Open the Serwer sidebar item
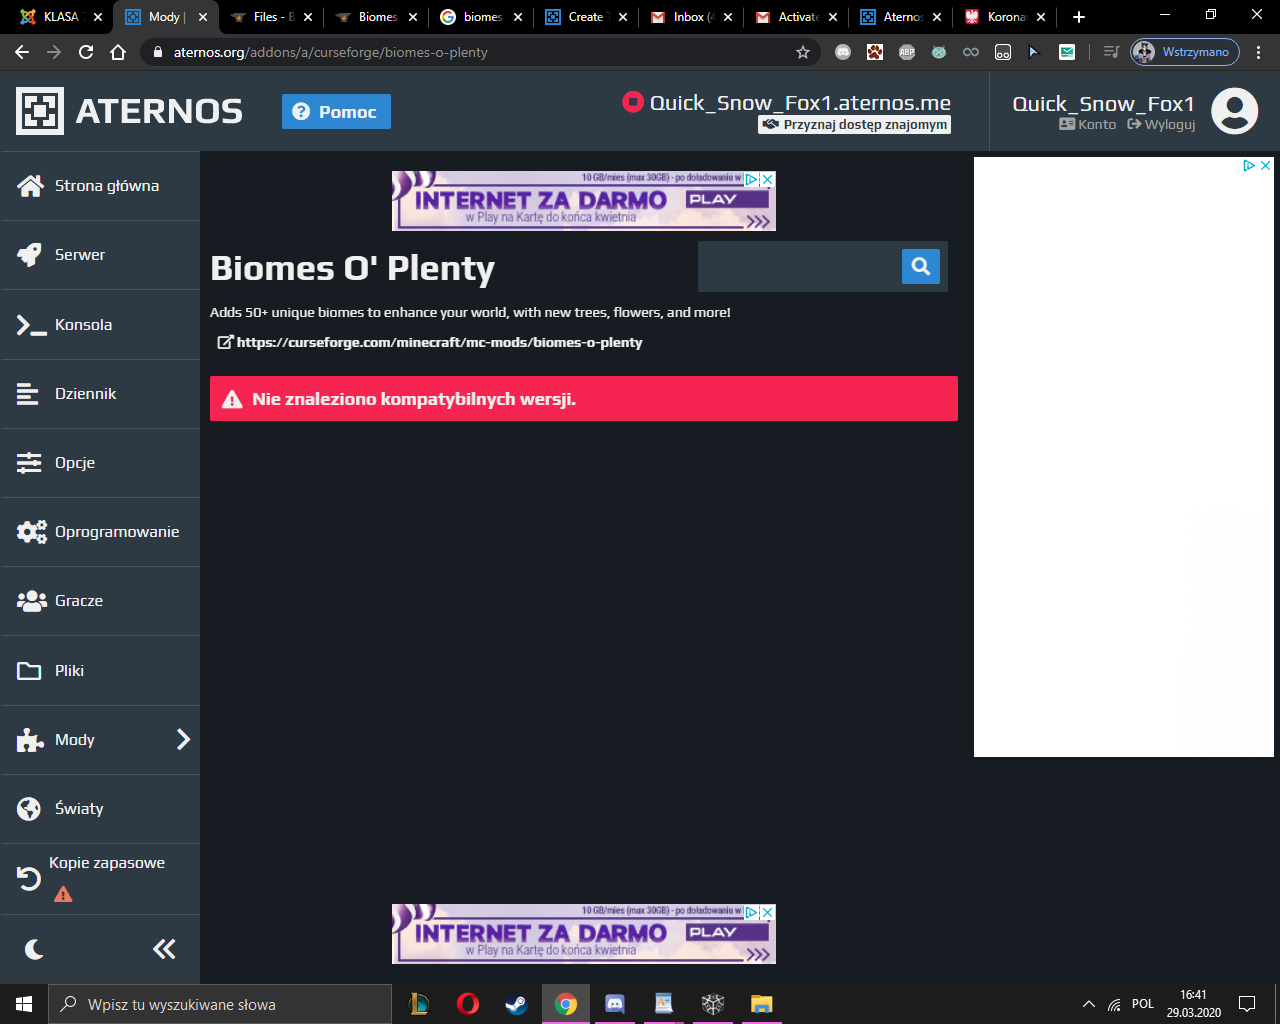 coord(100,255)
